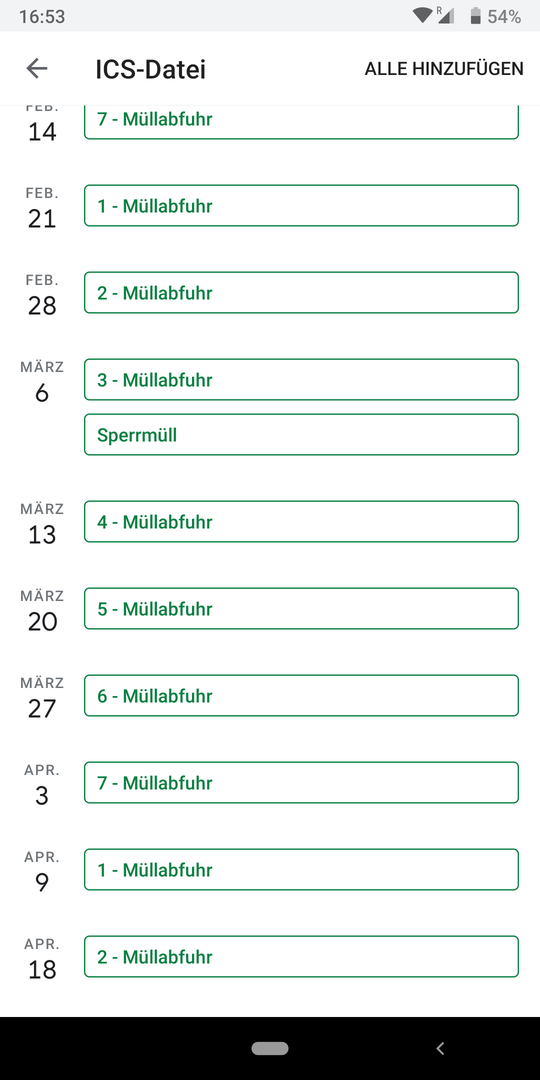Tap the battery icon in status bar

[x=475, y=17]
